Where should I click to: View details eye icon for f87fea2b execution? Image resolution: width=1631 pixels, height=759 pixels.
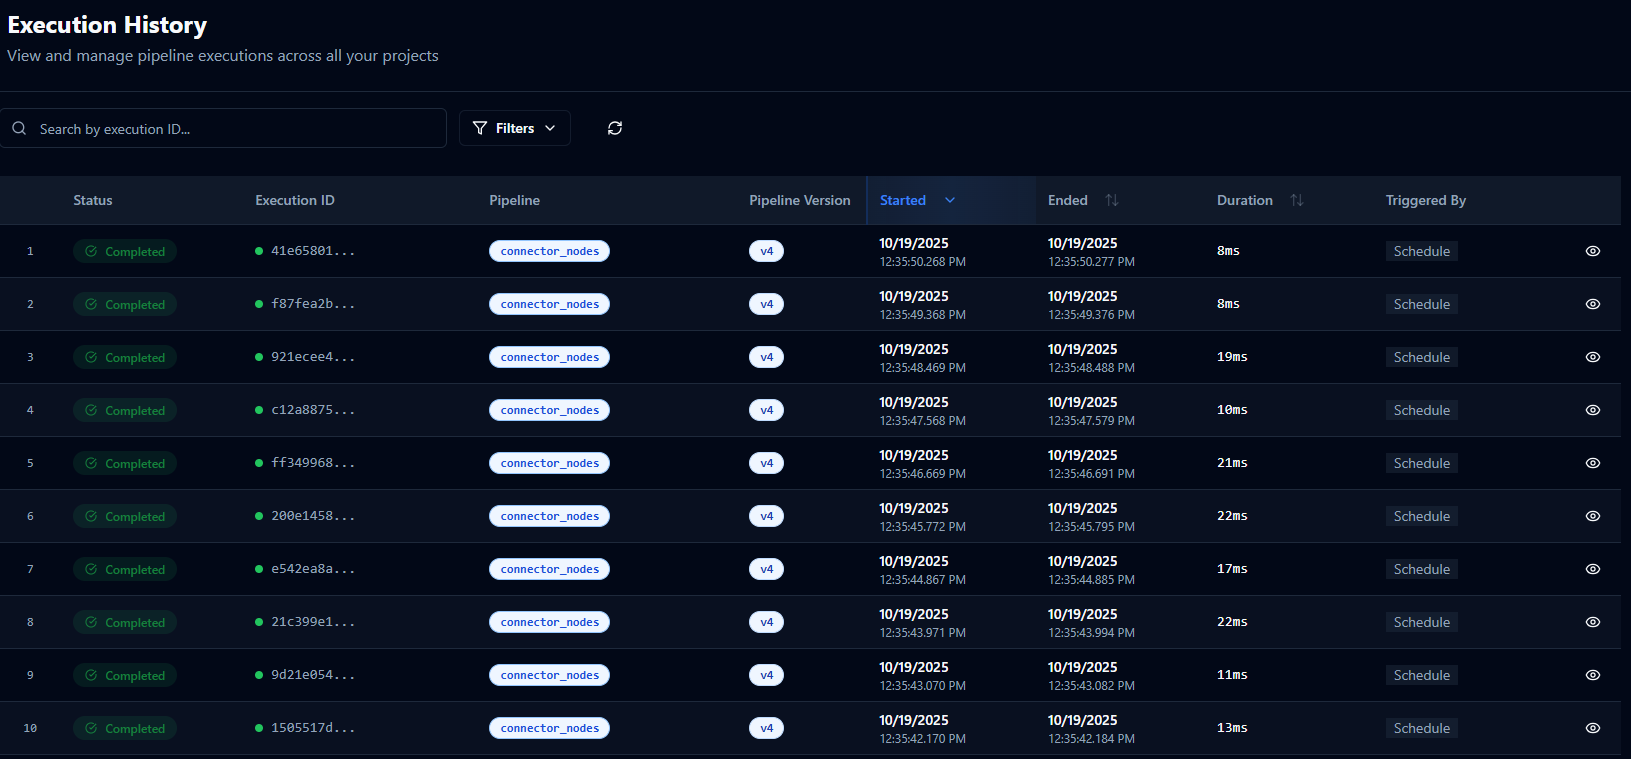click(x=1593, y=304)
